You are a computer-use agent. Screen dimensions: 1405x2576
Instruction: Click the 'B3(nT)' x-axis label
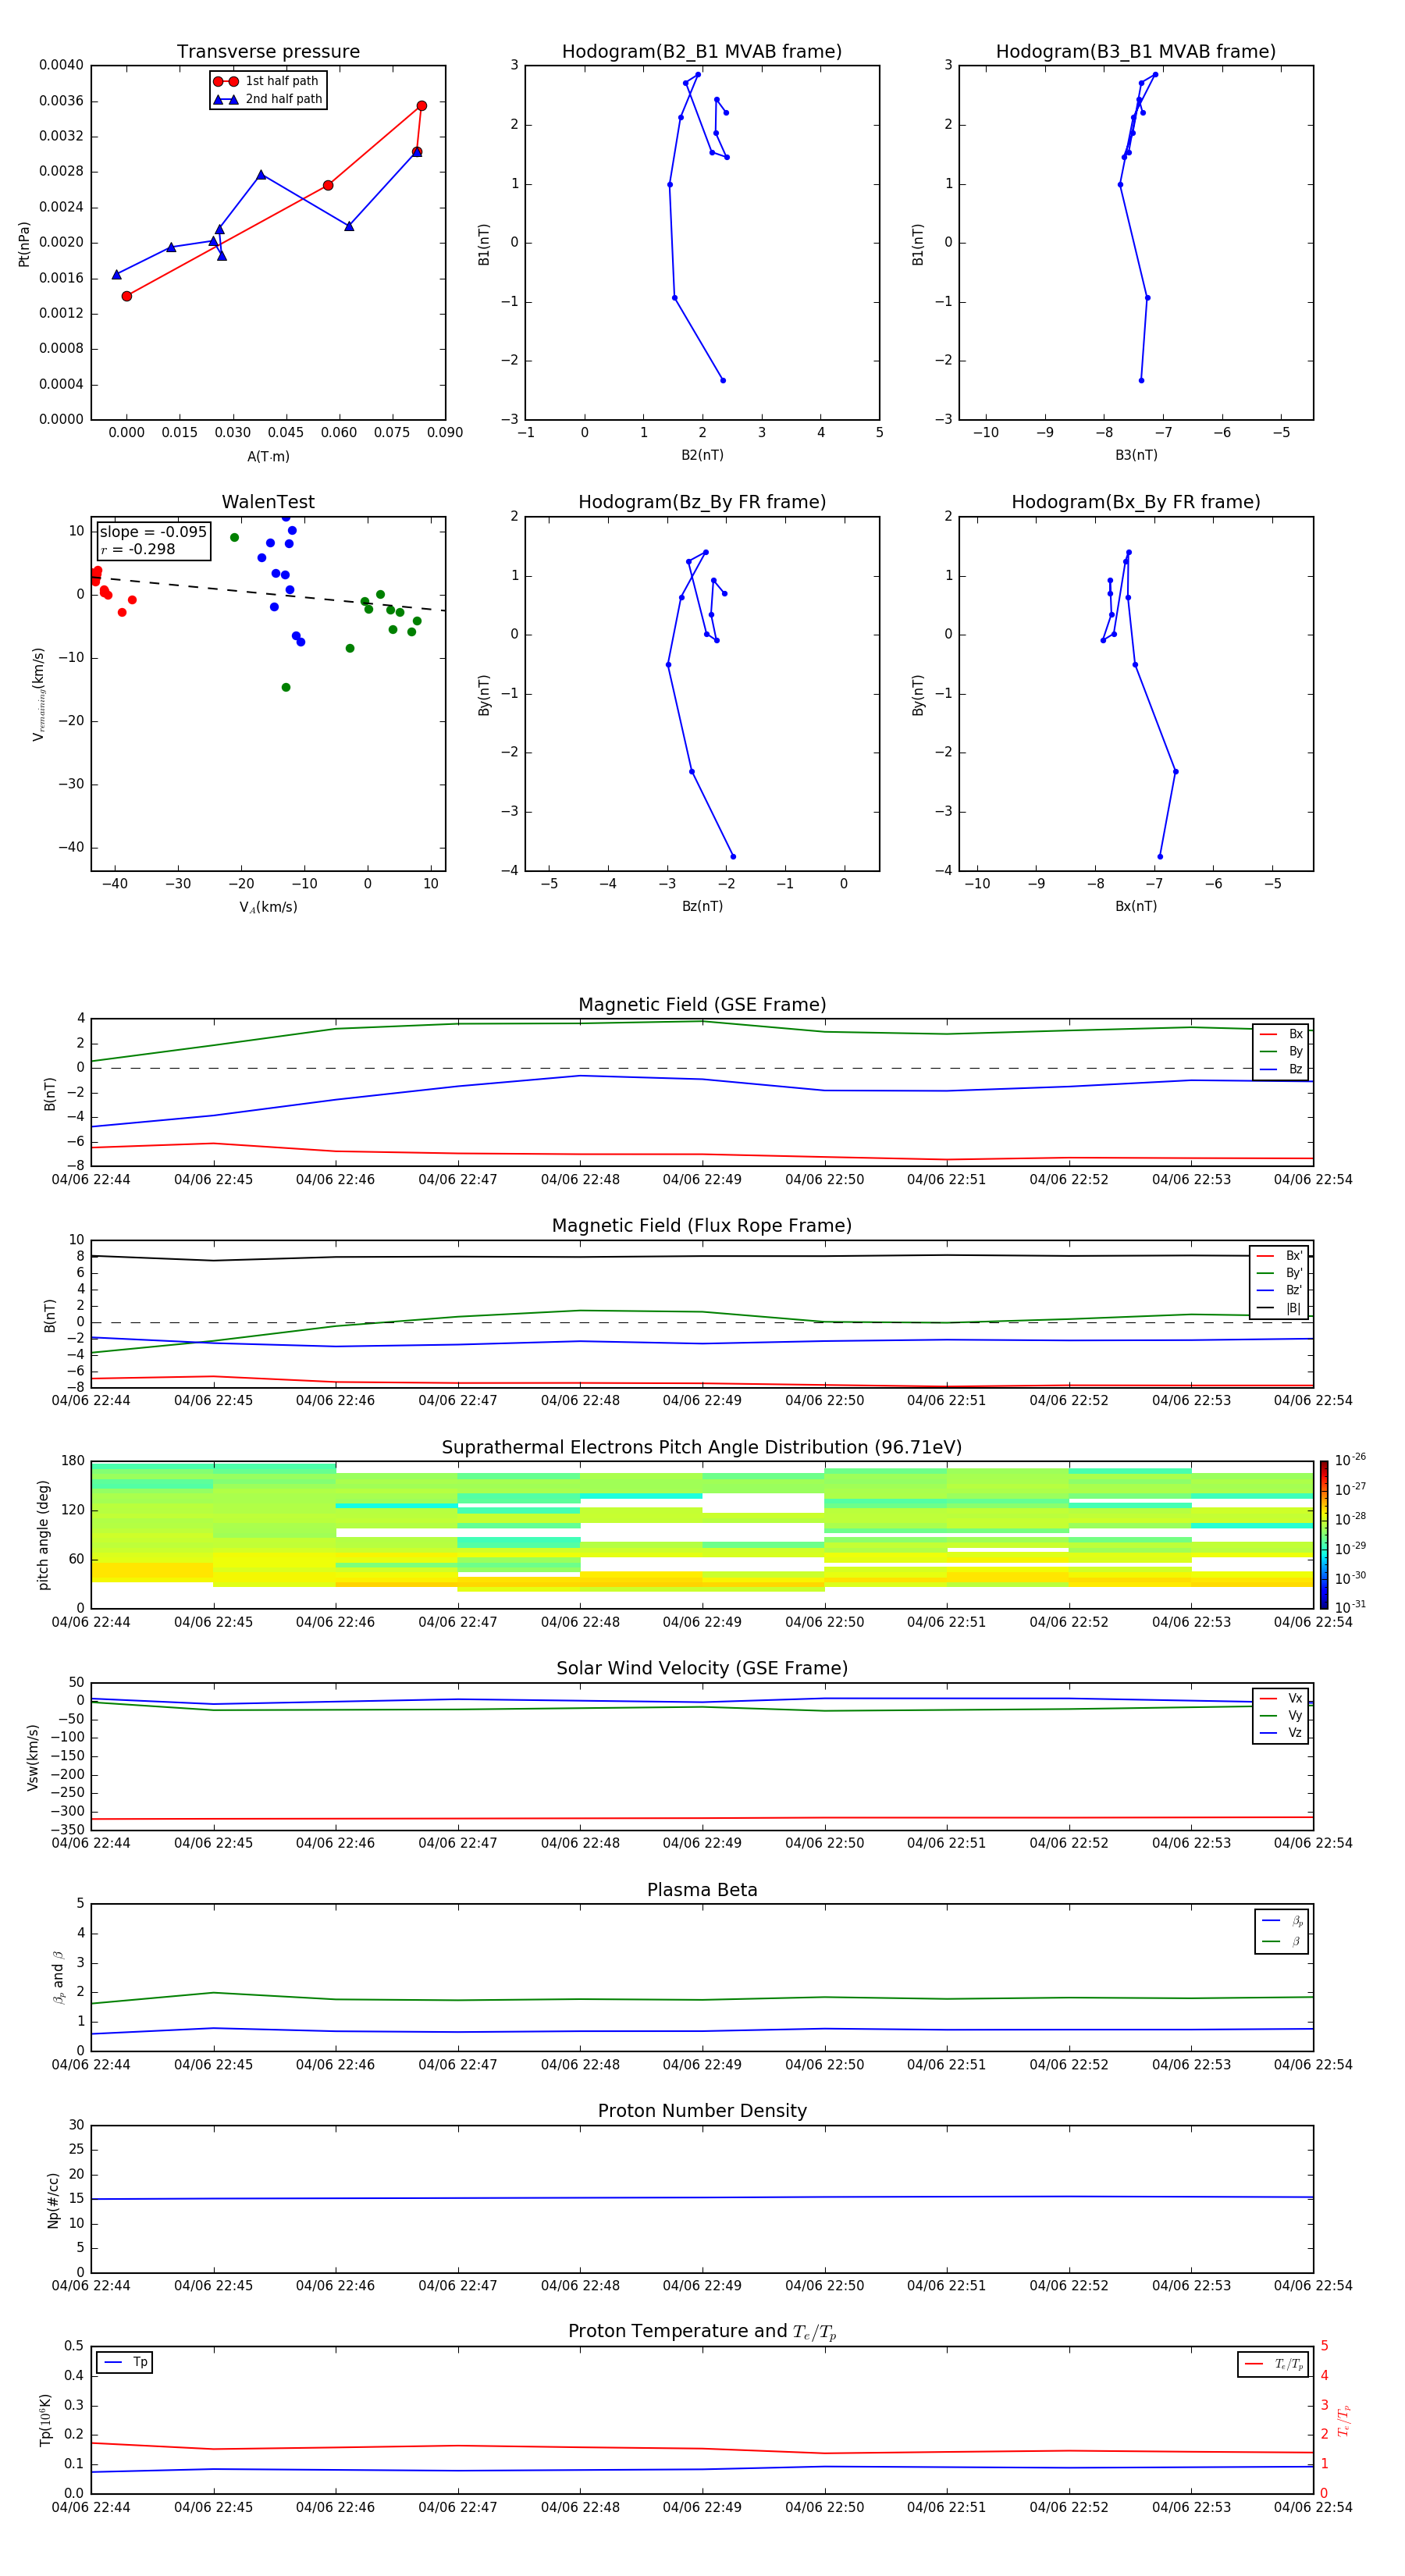point(1136,455)
